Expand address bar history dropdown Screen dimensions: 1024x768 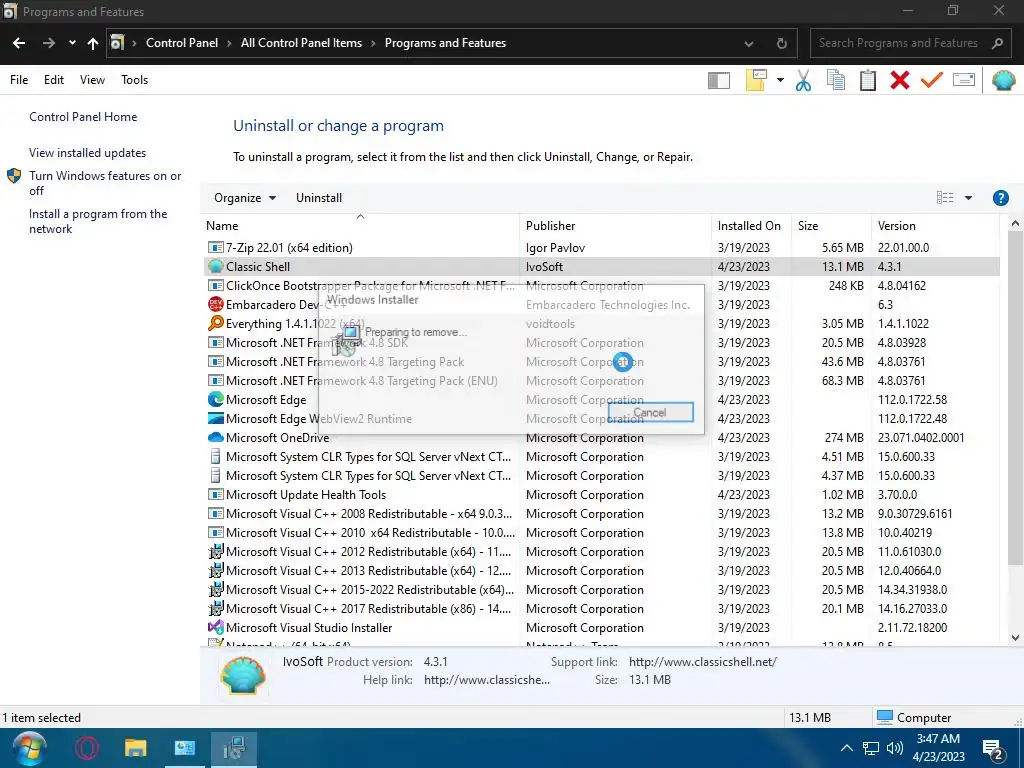click(x=748, y=44)
